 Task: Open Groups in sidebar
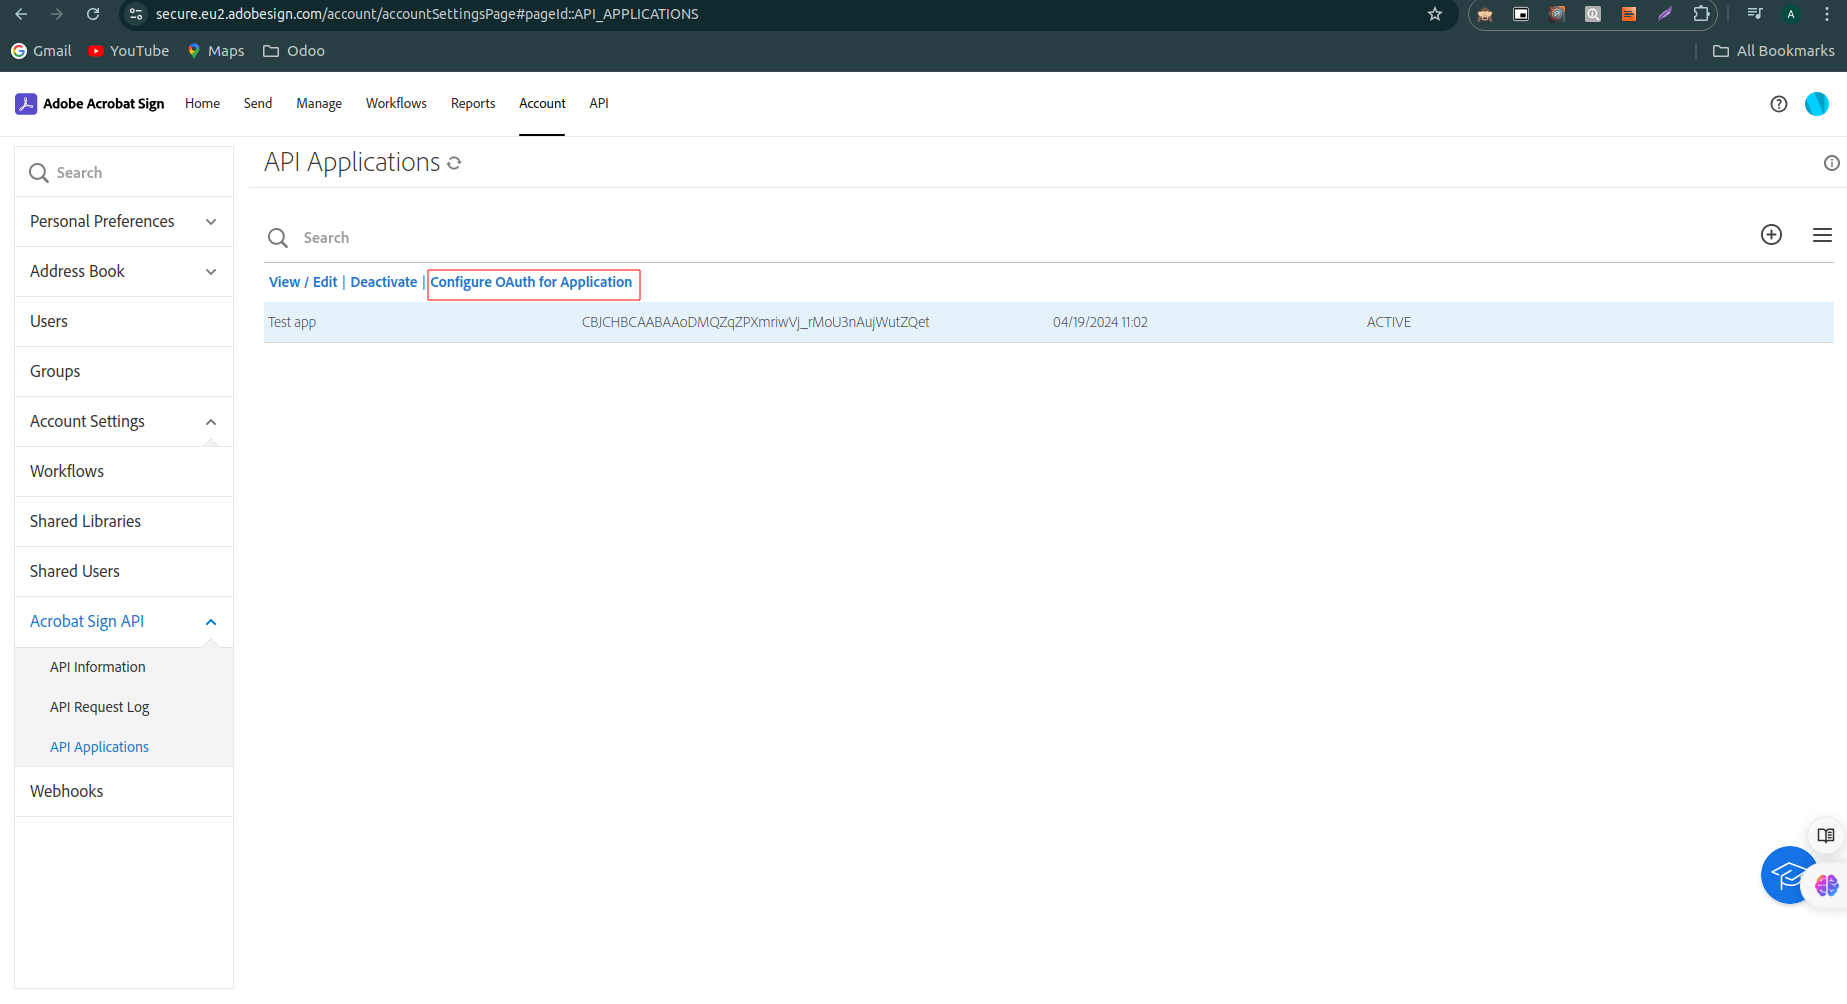(124, 372)
